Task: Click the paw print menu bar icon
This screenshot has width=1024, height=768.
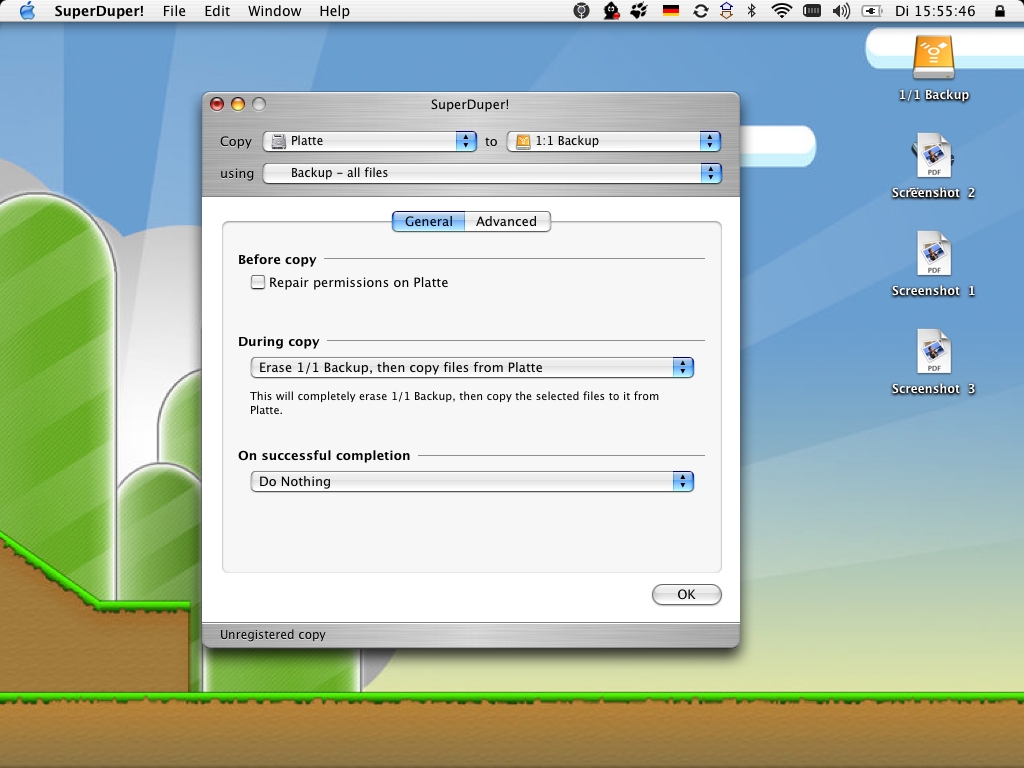Action: [639, 11]
